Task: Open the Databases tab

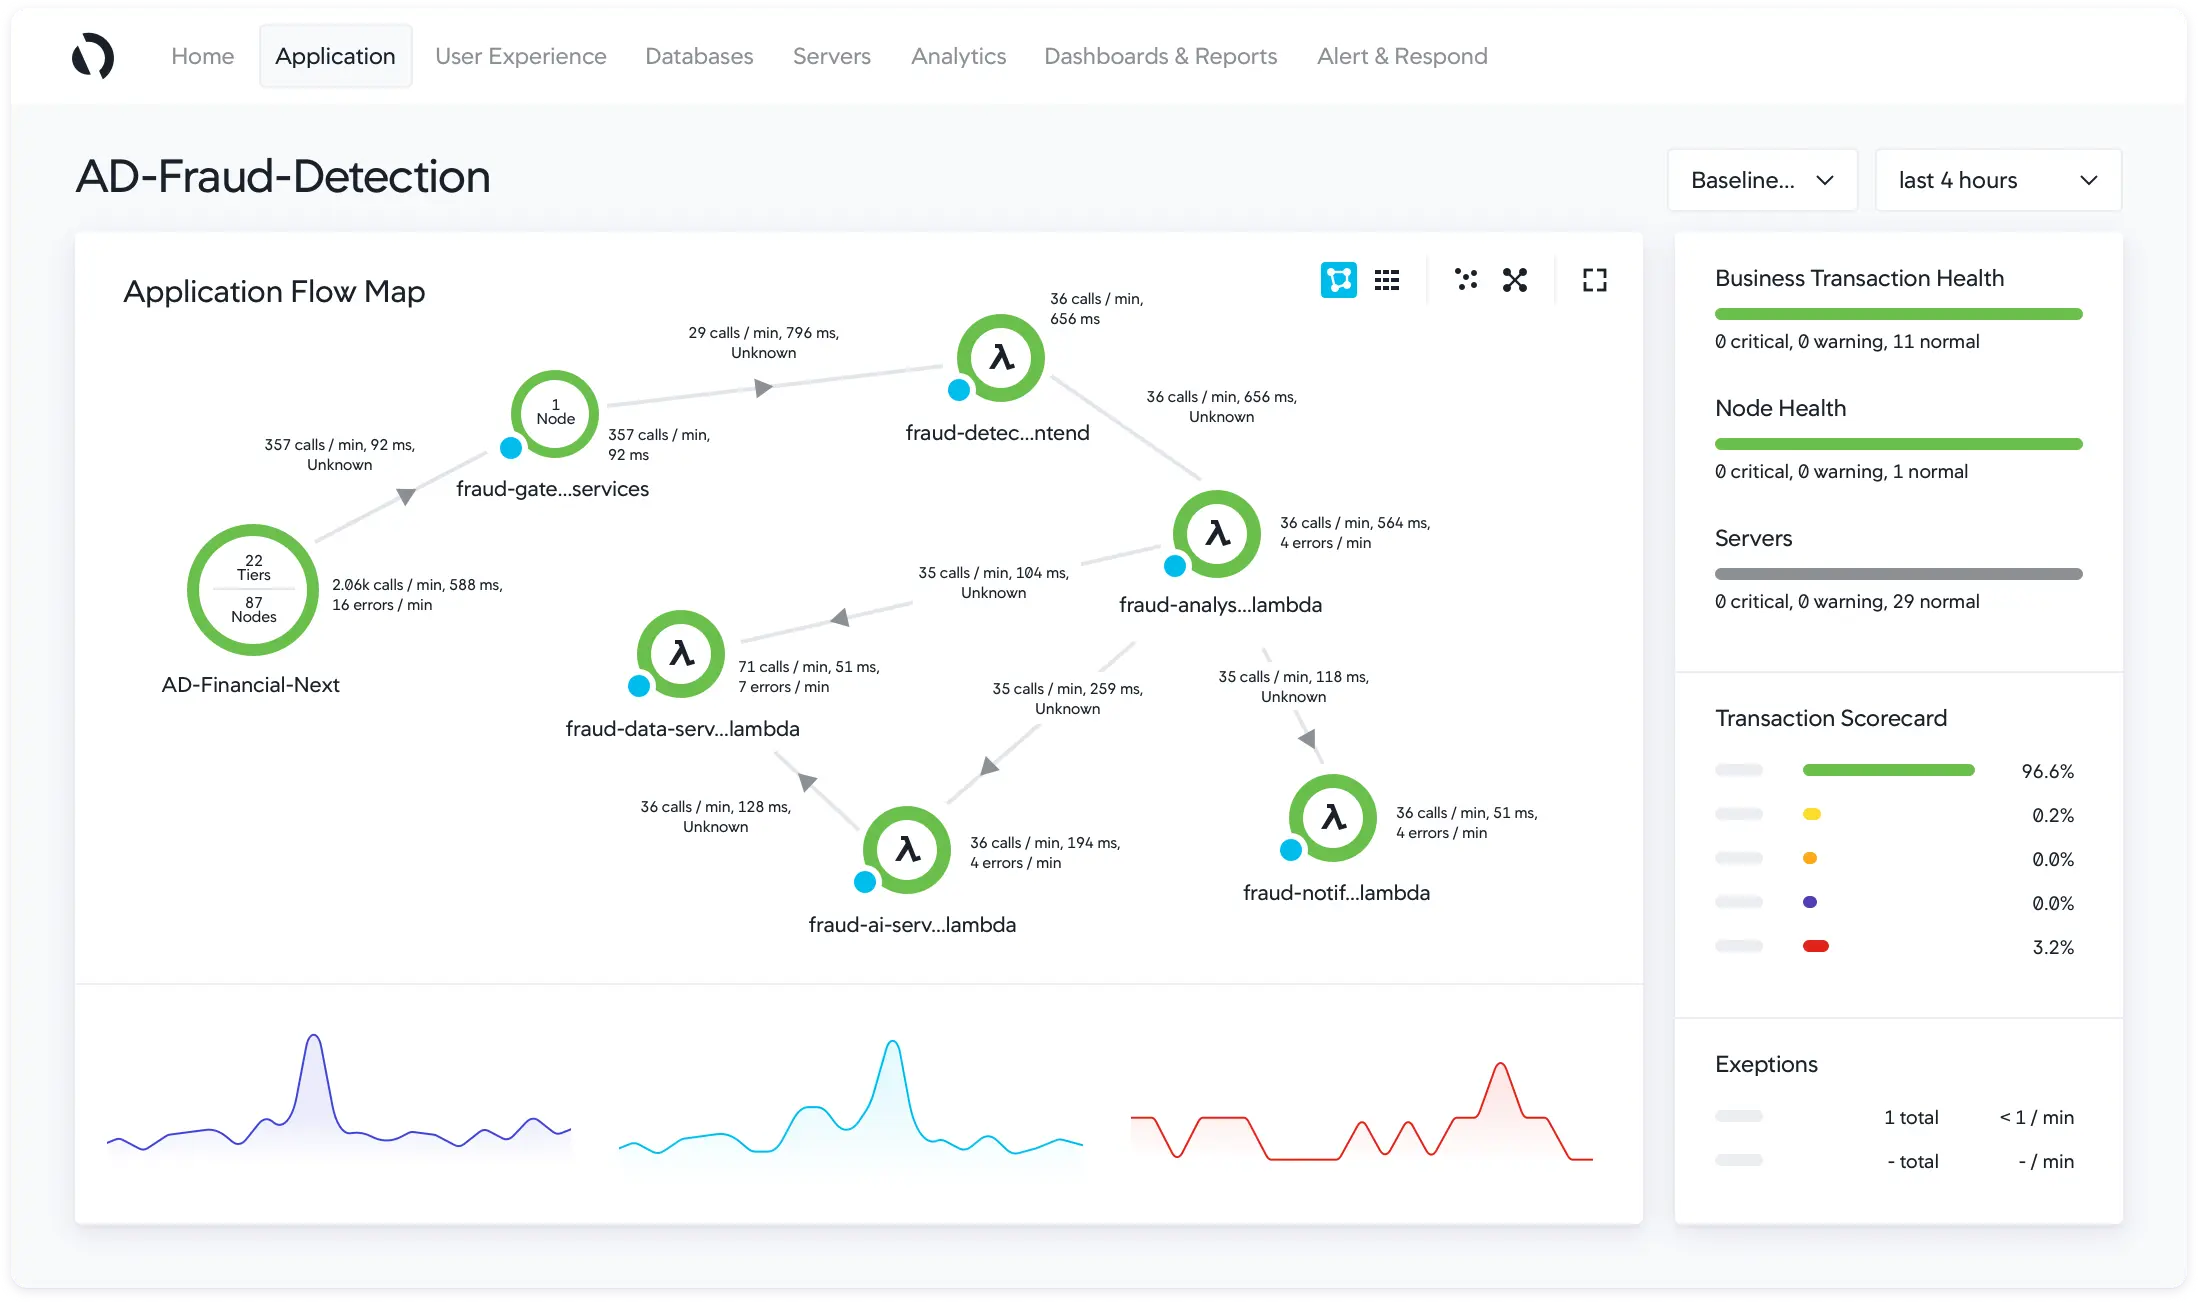Action: click(x=699, y=56)
